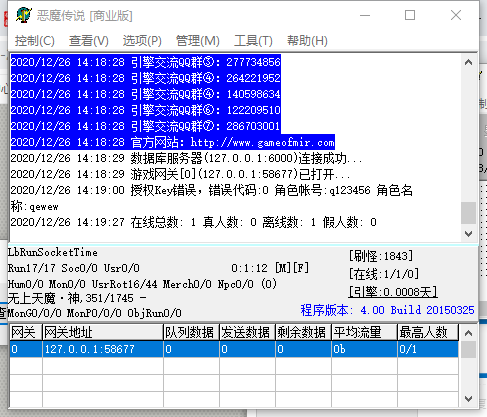Image resolution: width=487 pixels, height=417 pixels.
Task: Select log line with QQ group 264221952
Action: click(146, 78)
